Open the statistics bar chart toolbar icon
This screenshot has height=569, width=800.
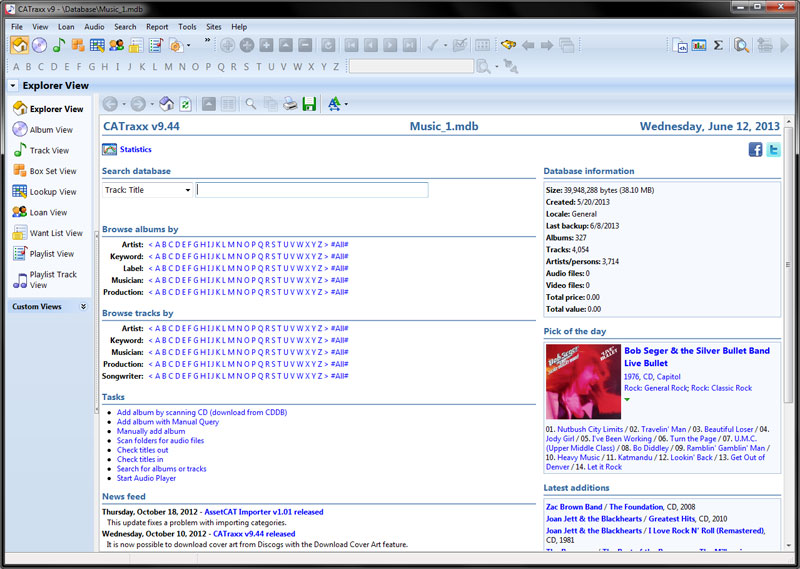pos(699,45)
